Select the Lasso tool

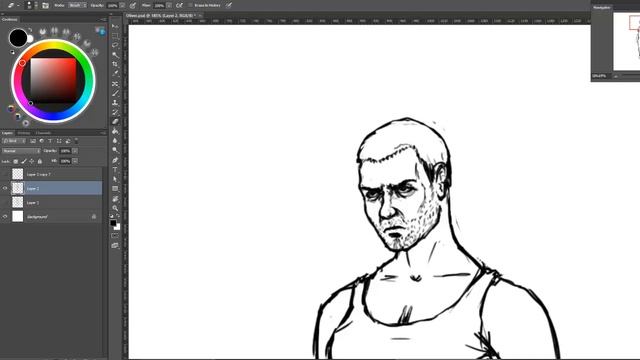(116, 45)
